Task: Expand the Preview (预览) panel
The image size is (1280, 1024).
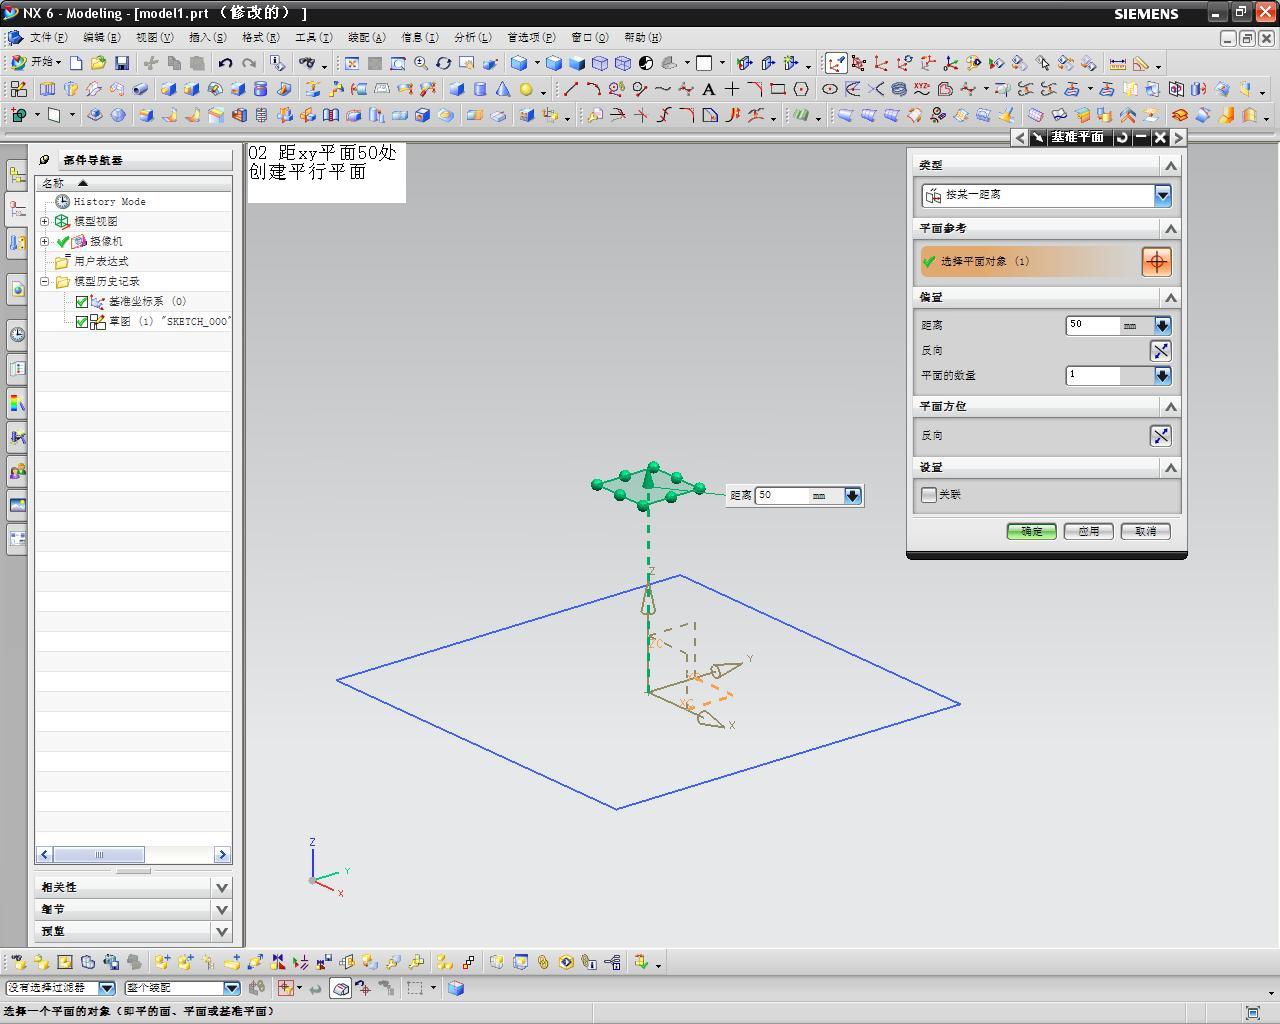Action: (x=222, y=931)
